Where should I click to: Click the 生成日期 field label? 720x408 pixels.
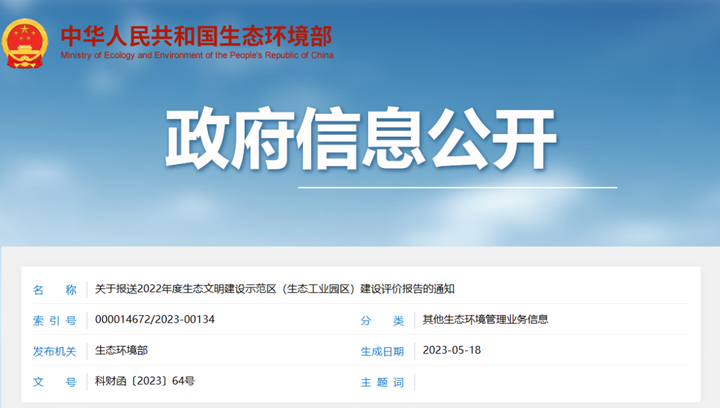tap(382, 351)
